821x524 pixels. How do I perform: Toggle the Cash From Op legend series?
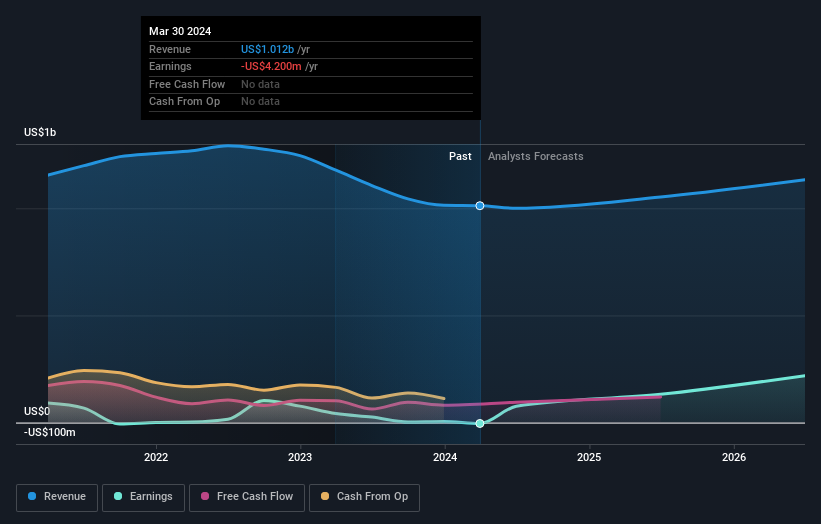coord(364,497)
